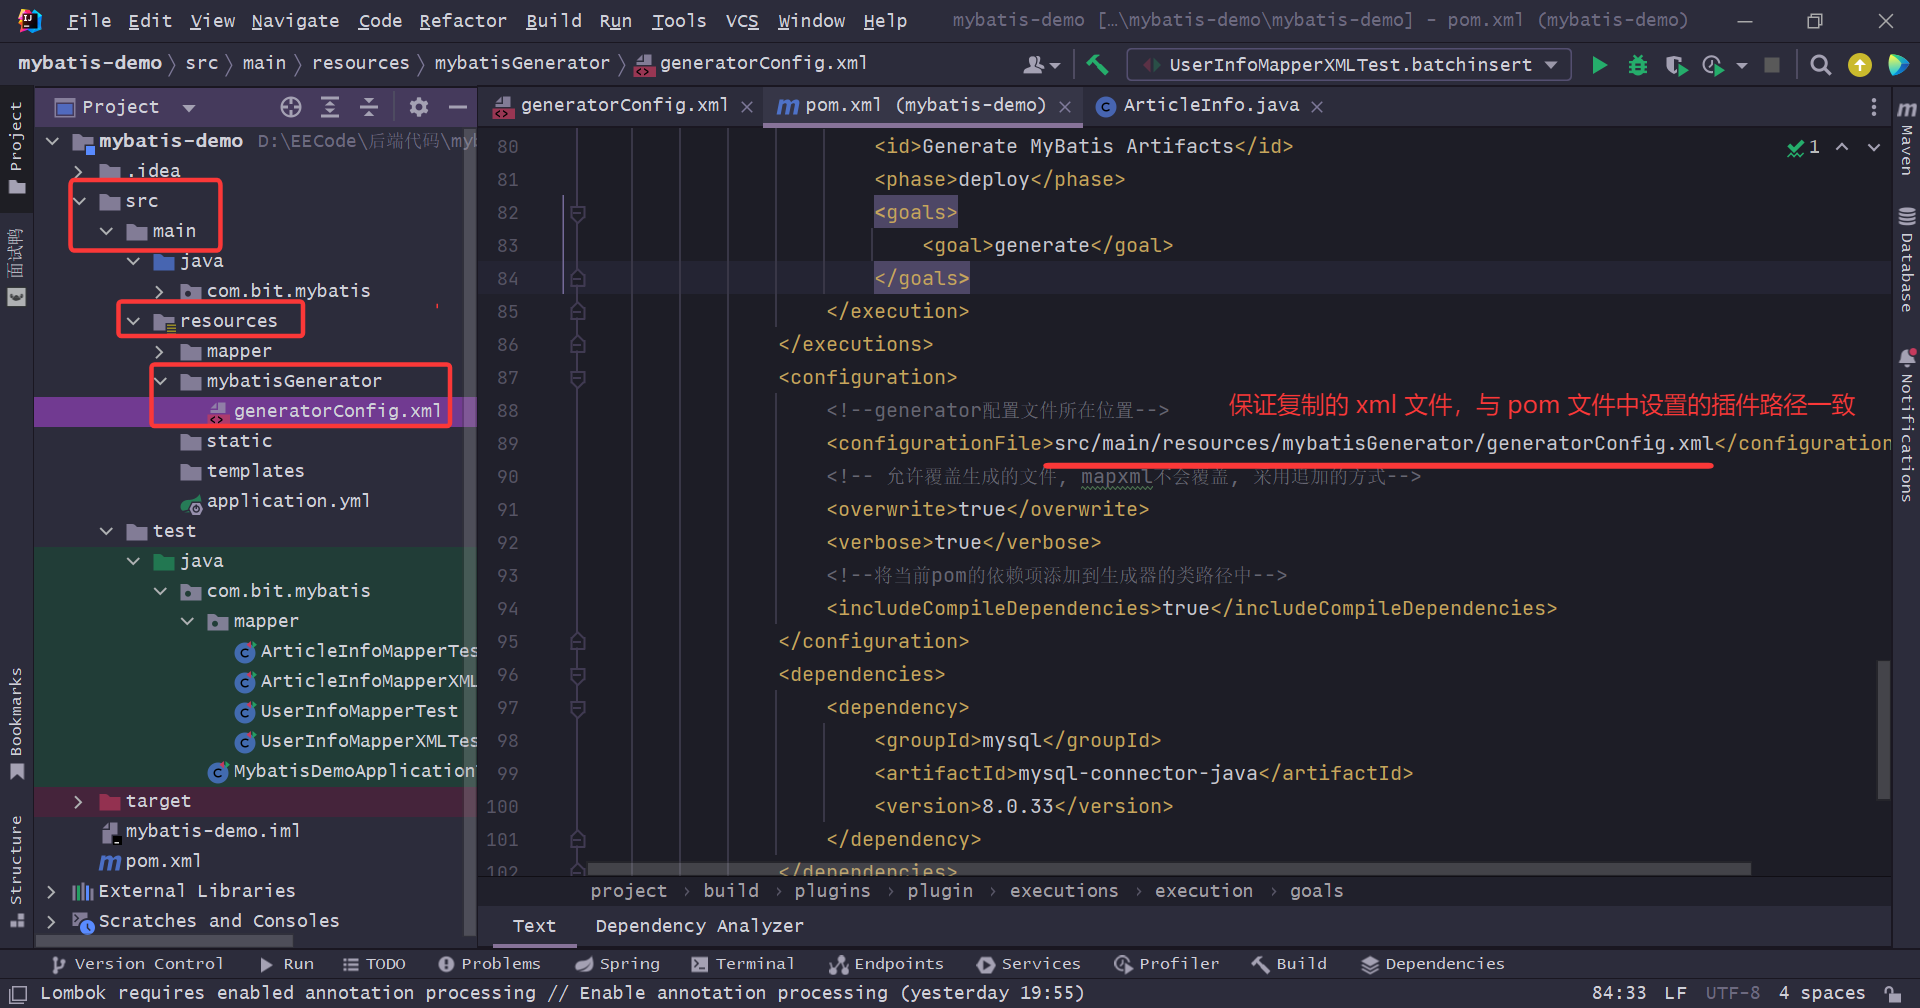Run with coverage icon in toolbar
The width and height of the screenshot is (1920, 1008).
point(1676,65)
